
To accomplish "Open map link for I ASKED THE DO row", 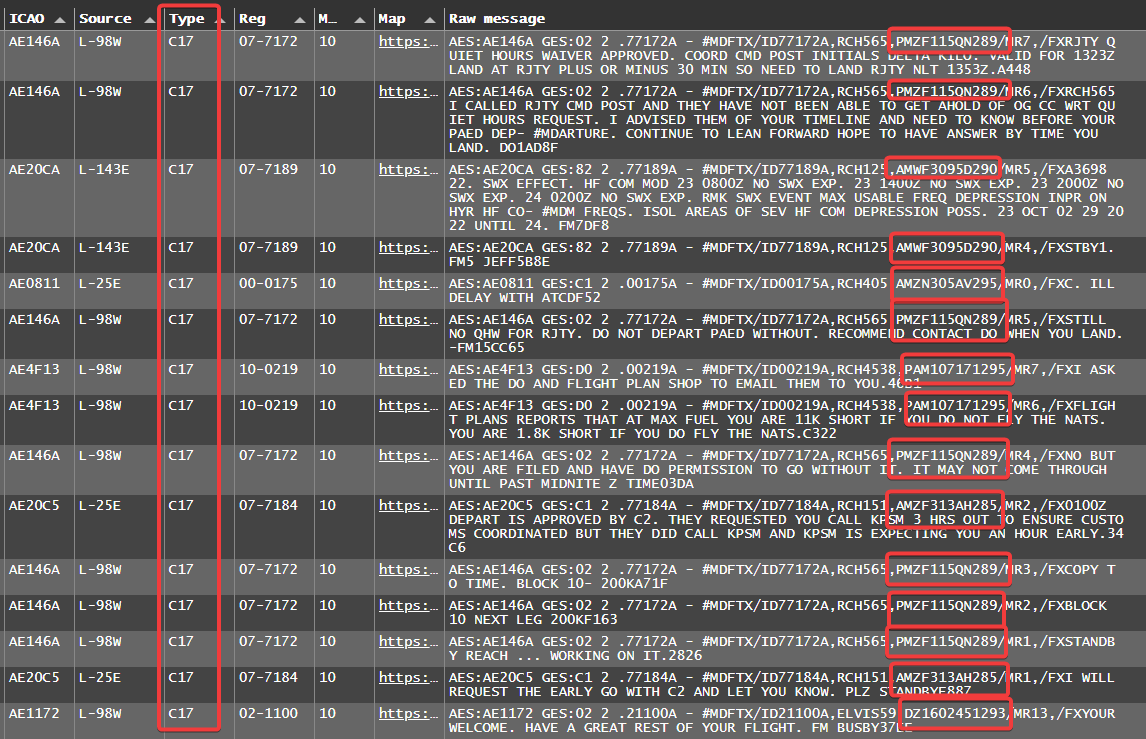I will (408, 369).
